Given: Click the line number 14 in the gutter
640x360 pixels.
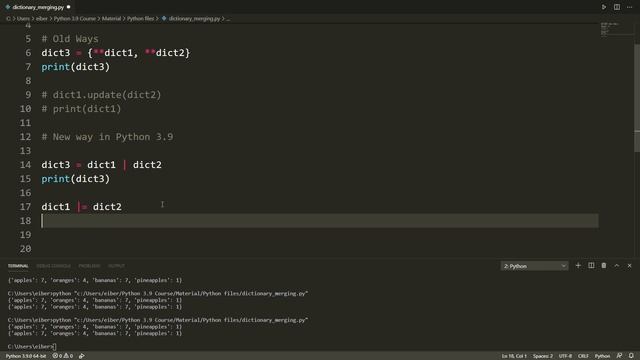Looking at the screenshot, I should pyautogui.click(x=25, y=165).
